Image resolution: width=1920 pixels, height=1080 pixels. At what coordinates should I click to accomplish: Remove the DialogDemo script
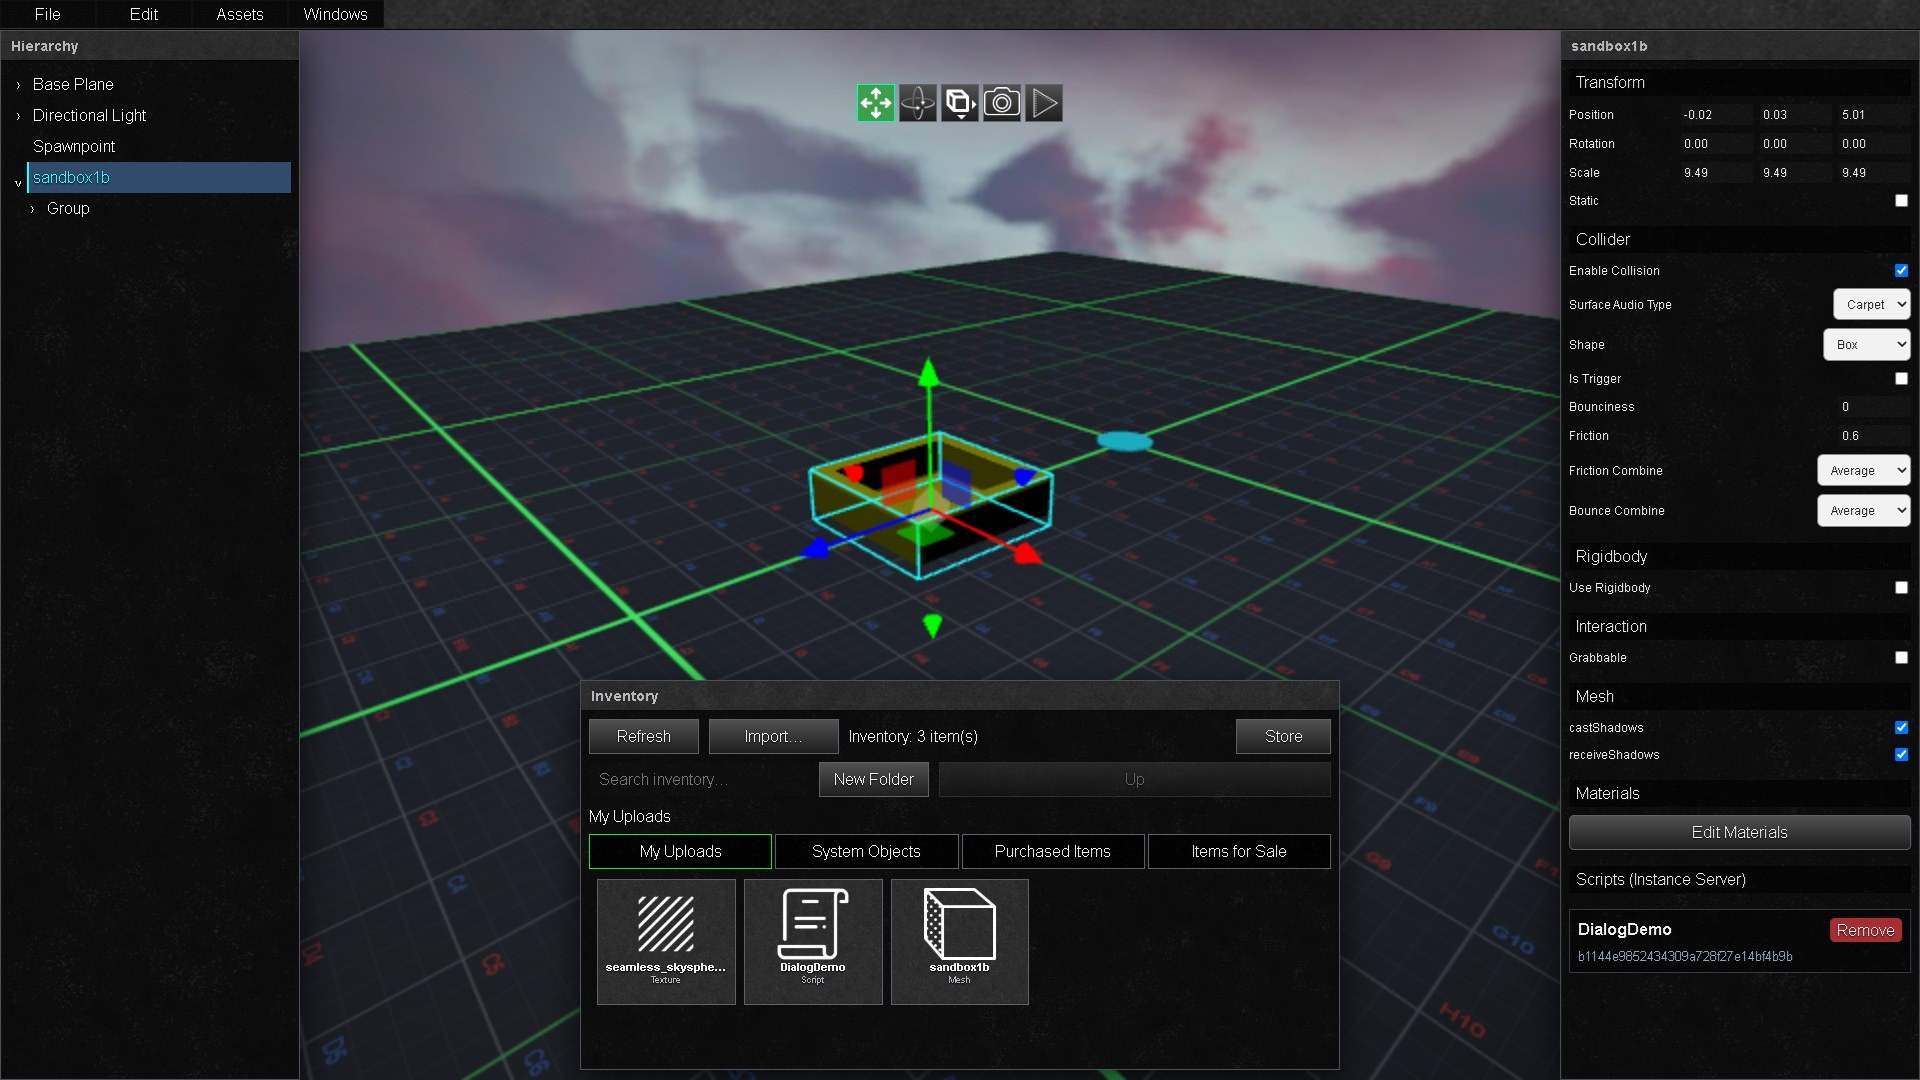point(1865,931)
